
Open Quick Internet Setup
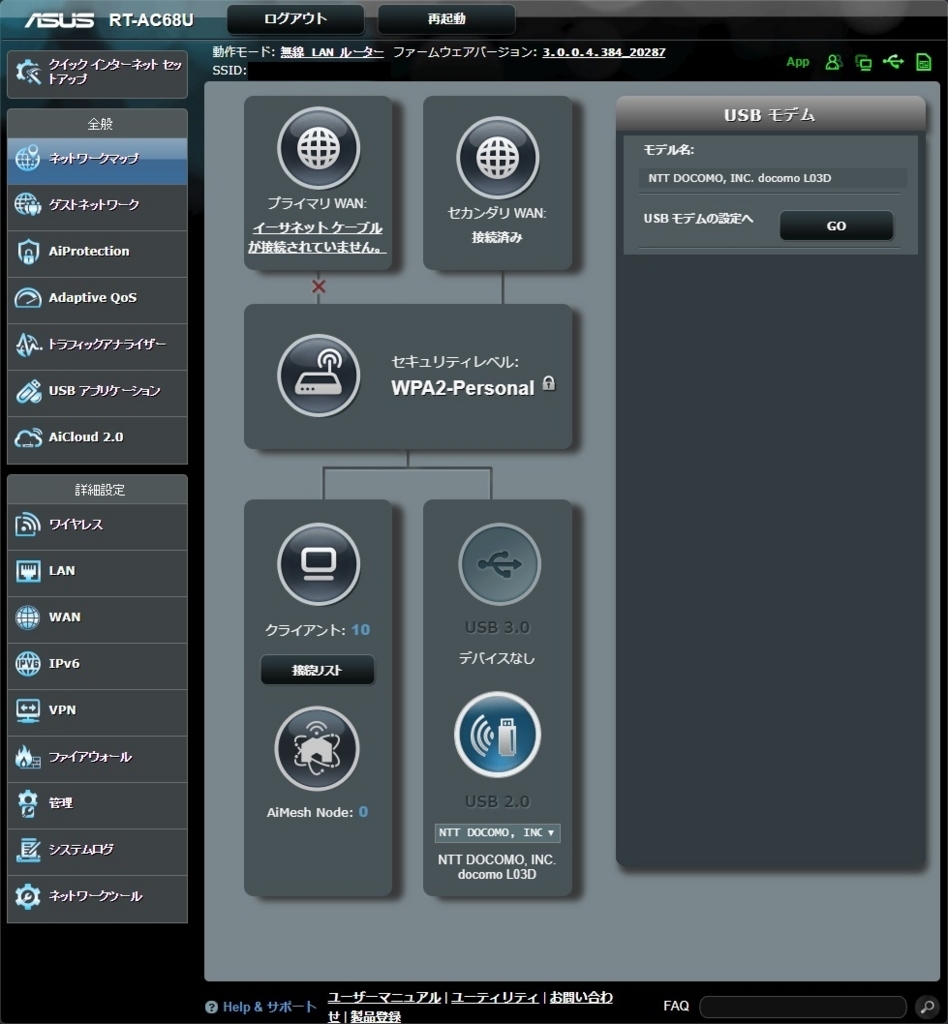click(x=97, y=73)
